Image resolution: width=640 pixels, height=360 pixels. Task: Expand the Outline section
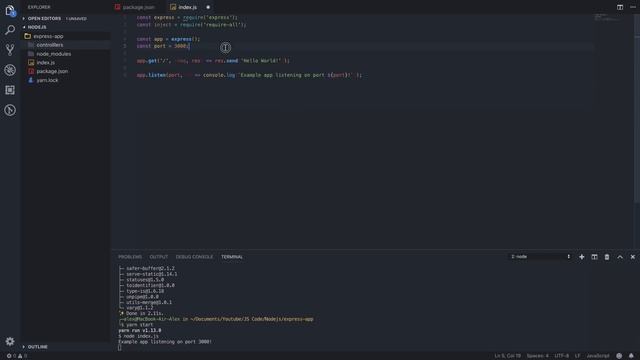(38, 347)
